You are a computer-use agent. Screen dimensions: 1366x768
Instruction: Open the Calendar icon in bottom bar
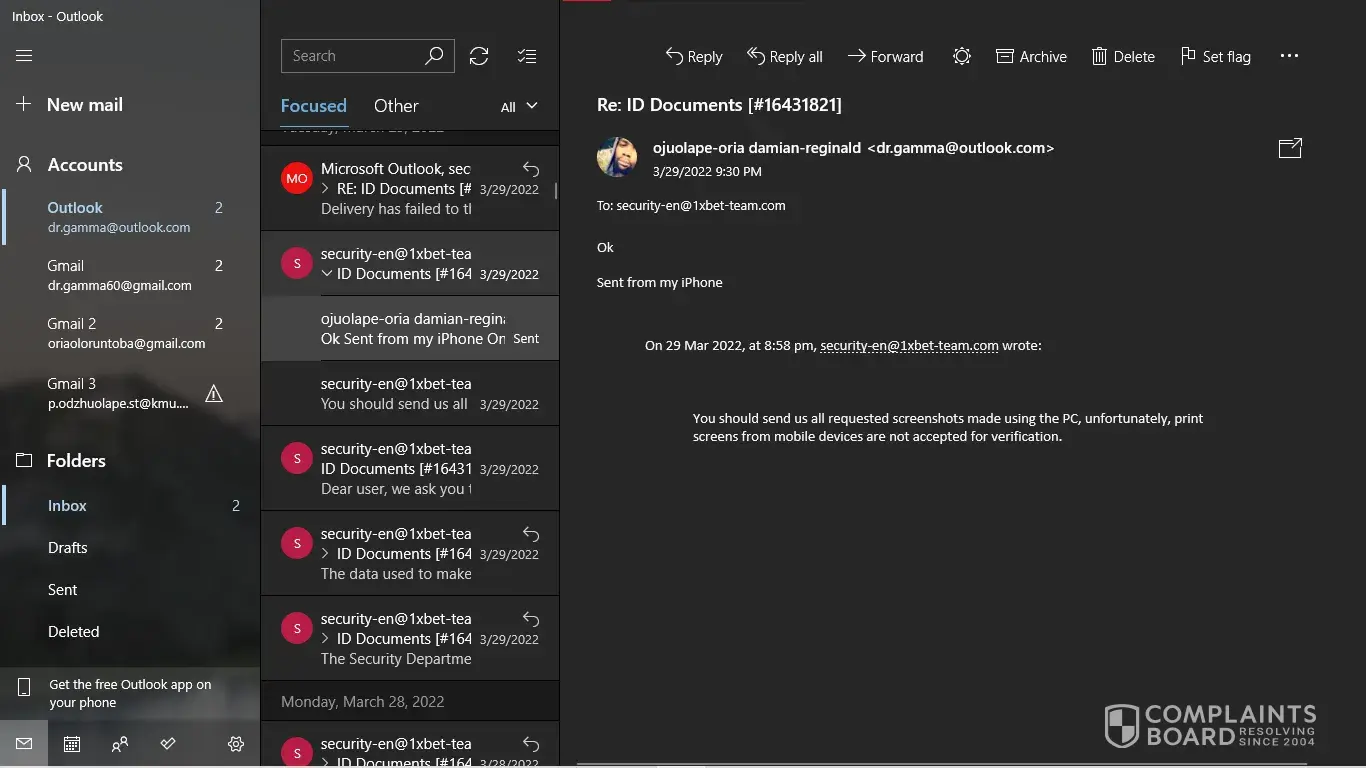72,744
